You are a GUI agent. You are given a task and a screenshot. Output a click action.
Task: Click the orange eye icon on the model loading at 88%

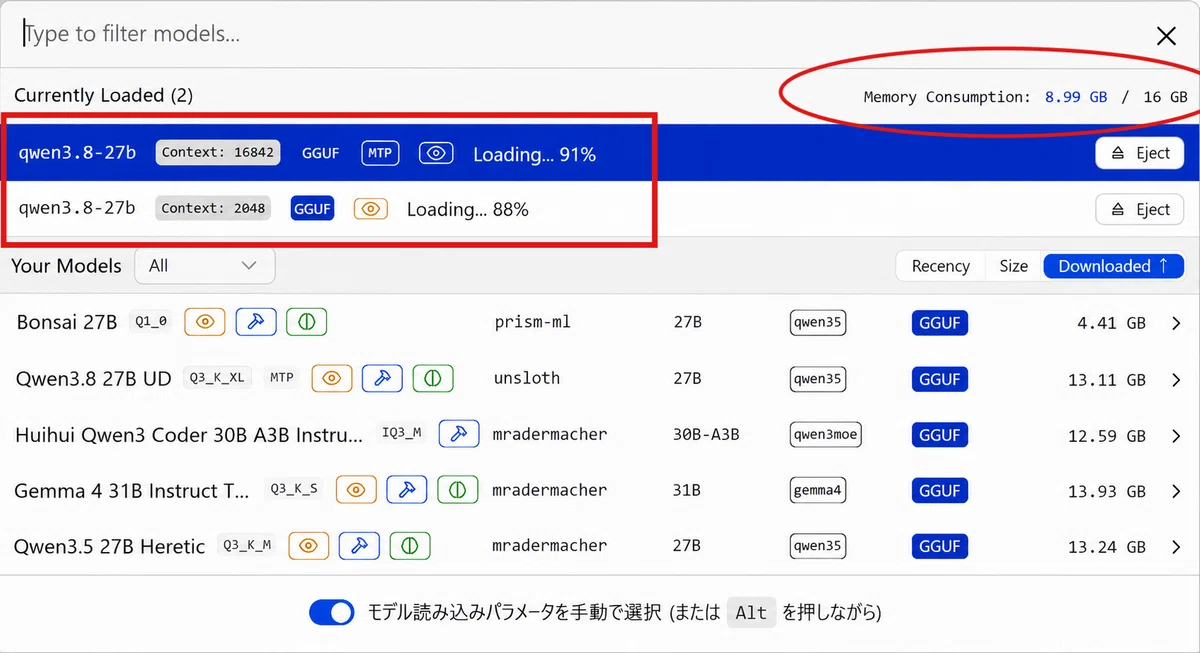click(x=371, y=209)
